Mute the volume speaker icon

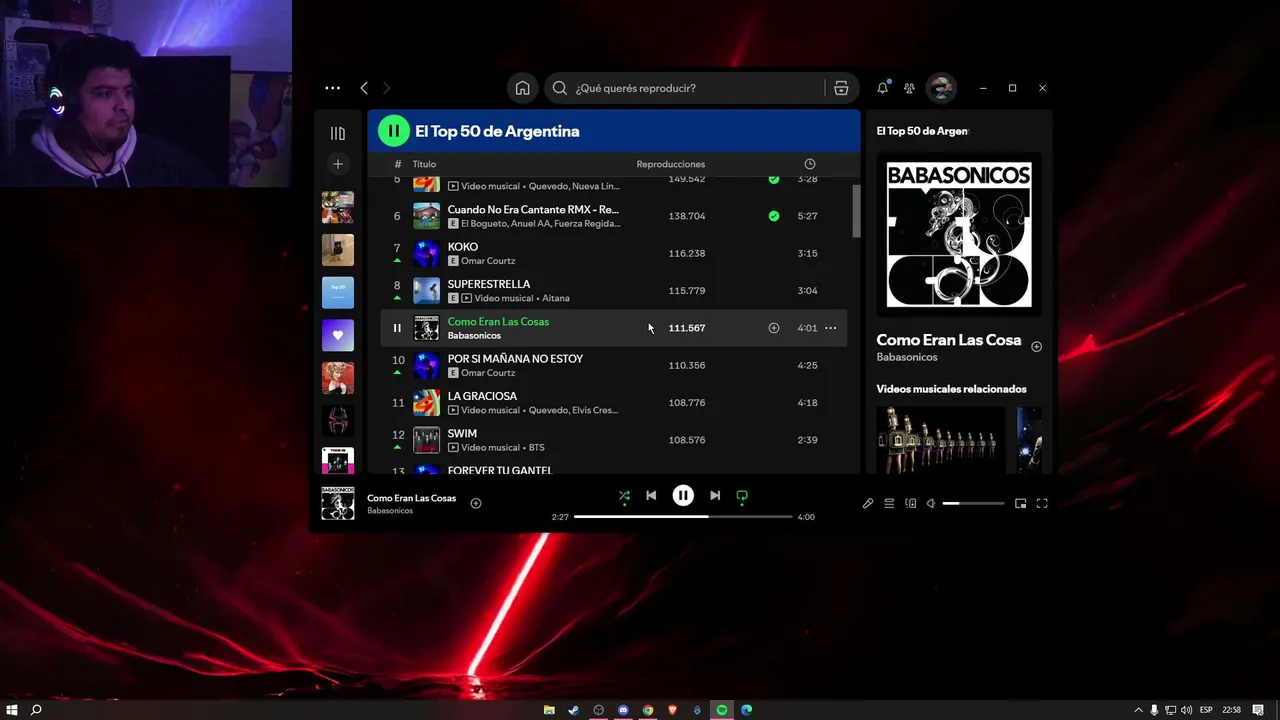(931, 504)
